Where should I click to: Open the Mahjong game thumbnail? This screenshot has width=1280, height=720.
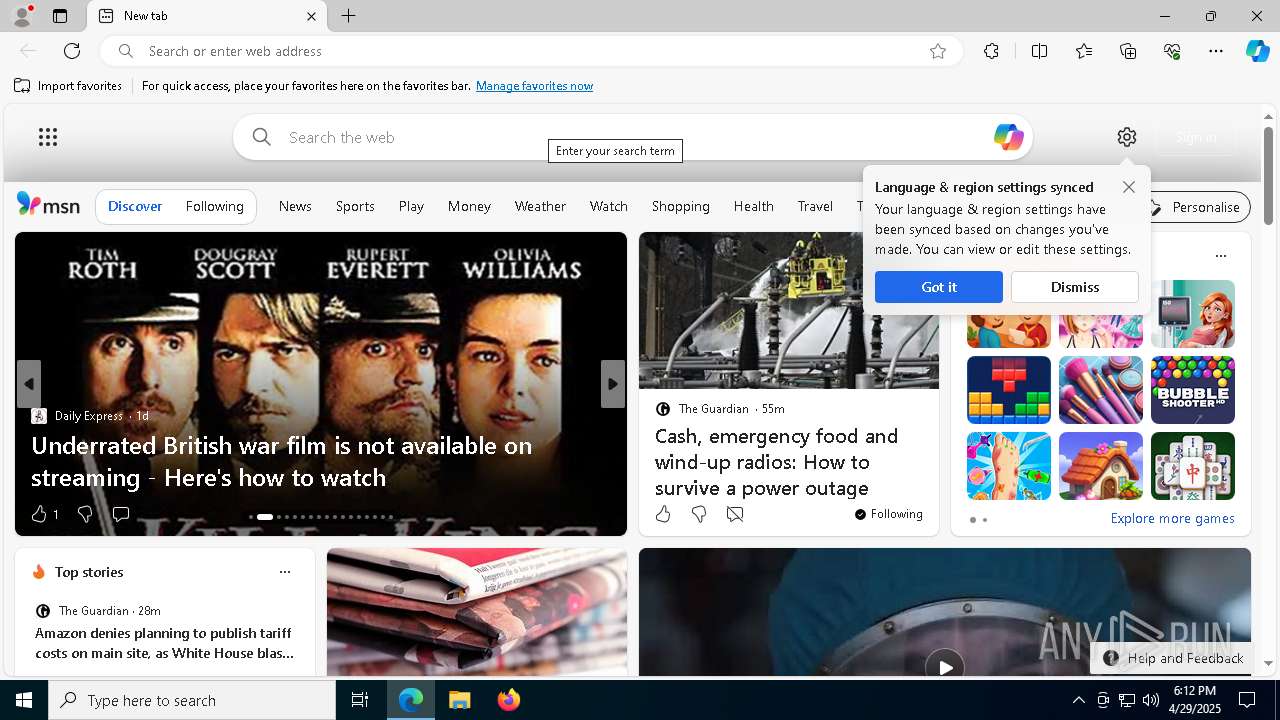1193,466
